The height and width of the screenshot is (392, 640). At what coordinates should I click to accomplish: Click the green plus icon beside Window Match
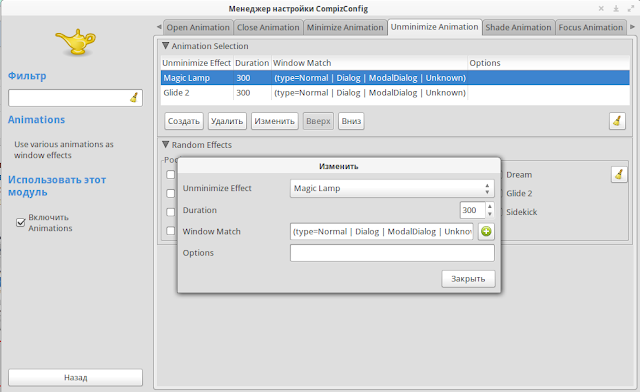pyautogui.click(x=486, y=232)
